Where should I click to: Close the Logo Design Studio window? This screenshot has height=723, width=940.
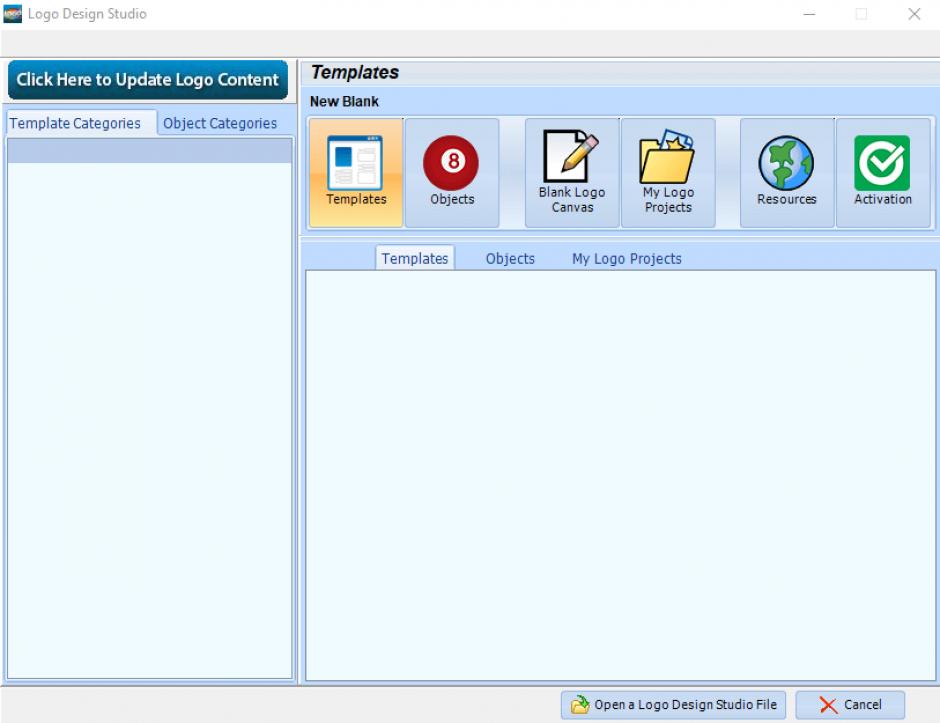(914, 14)
